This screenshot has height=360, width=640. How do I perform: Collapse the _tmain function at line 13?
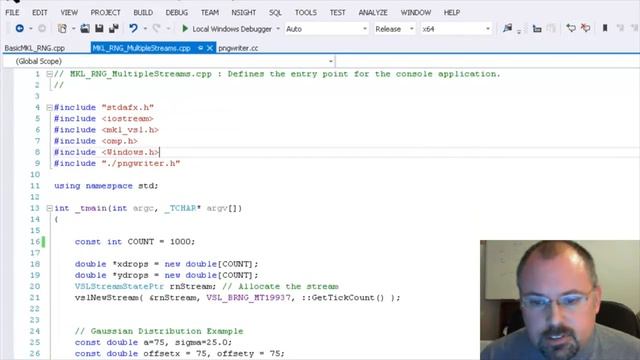[49, 208]
